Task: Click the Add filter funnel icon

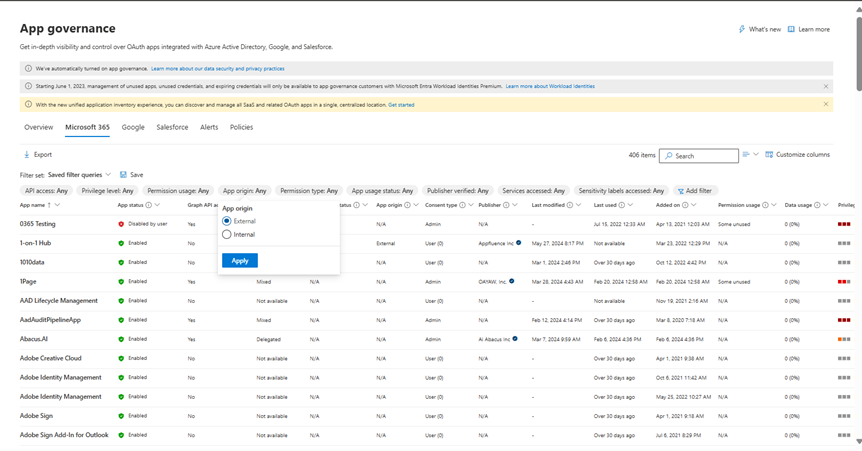Action: [x=681, y=191]
